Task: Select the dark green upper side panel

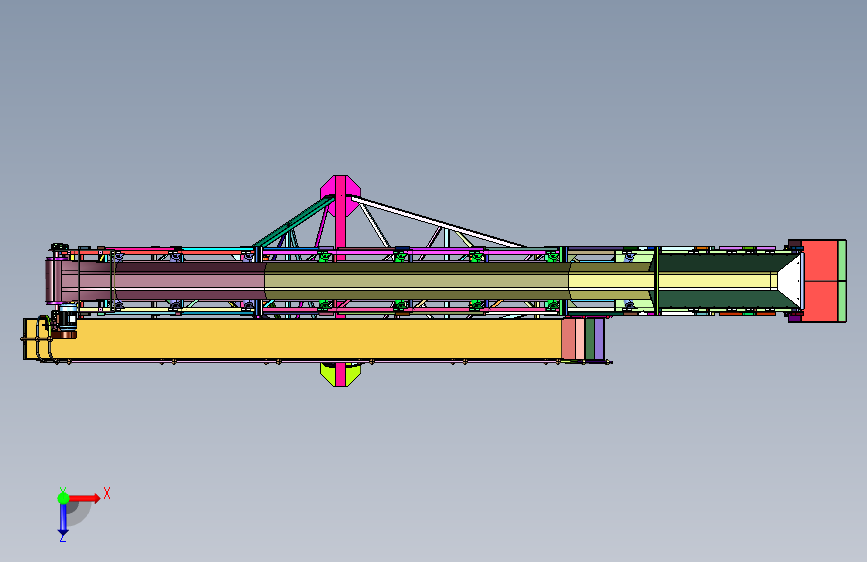Action: pos(727,262)
